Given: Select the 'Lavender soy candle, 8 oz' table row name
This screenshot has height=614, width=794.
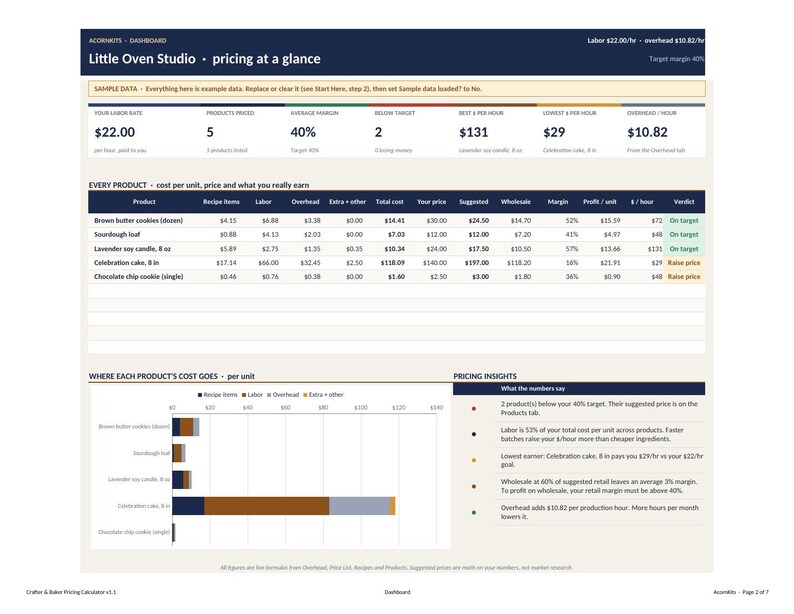Looking at the screenshot, I should pos(132,249).
